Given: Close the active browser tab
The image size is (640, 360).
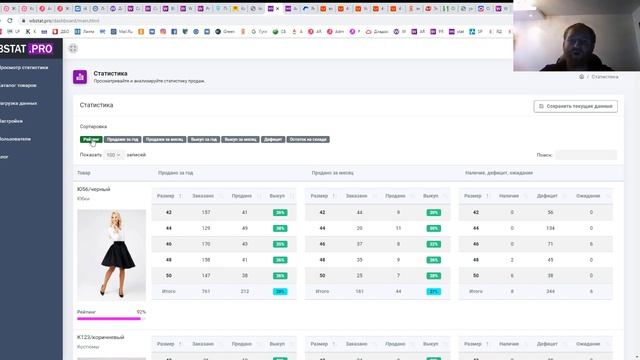Looking at the screenshot, I should pyautogui.click(x=278, y=9).
